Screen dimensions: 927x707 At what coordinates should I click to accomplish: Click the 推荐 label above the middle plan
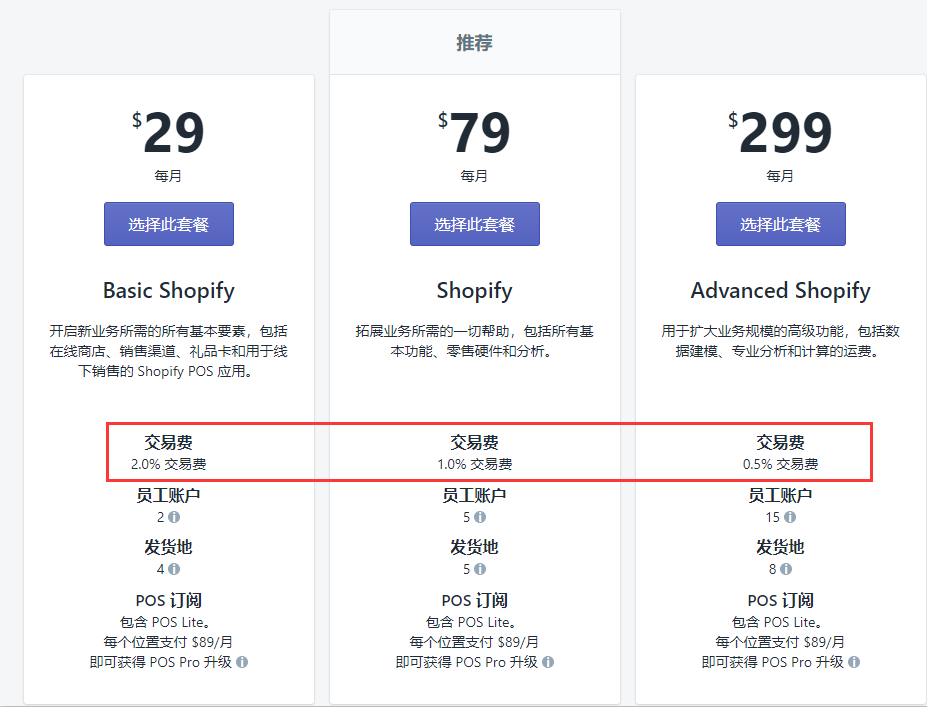tap(474, 43)
